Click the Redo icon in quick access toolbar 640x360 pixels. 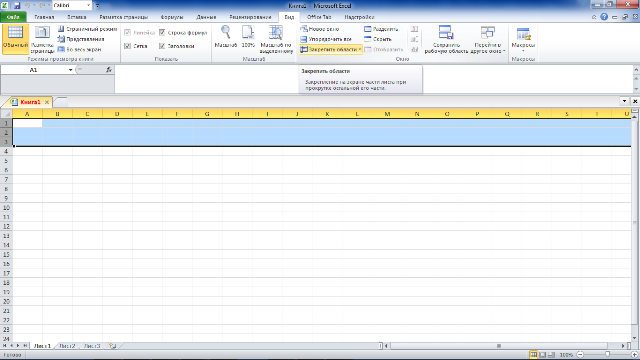click(42, 6)
